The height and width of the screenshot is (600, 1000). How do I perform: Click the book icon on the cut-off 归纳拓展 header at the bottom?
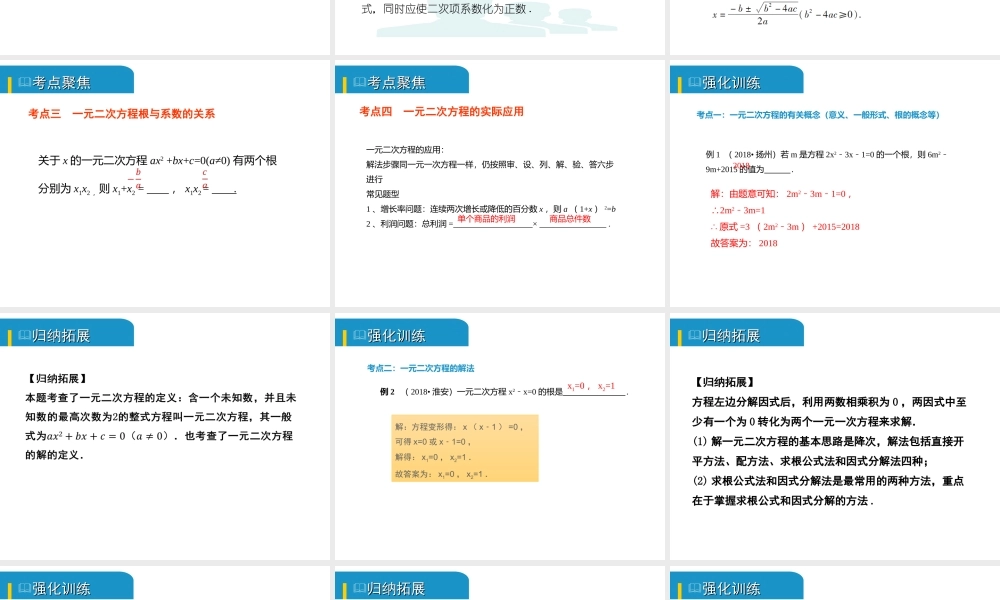click(359, 588)
